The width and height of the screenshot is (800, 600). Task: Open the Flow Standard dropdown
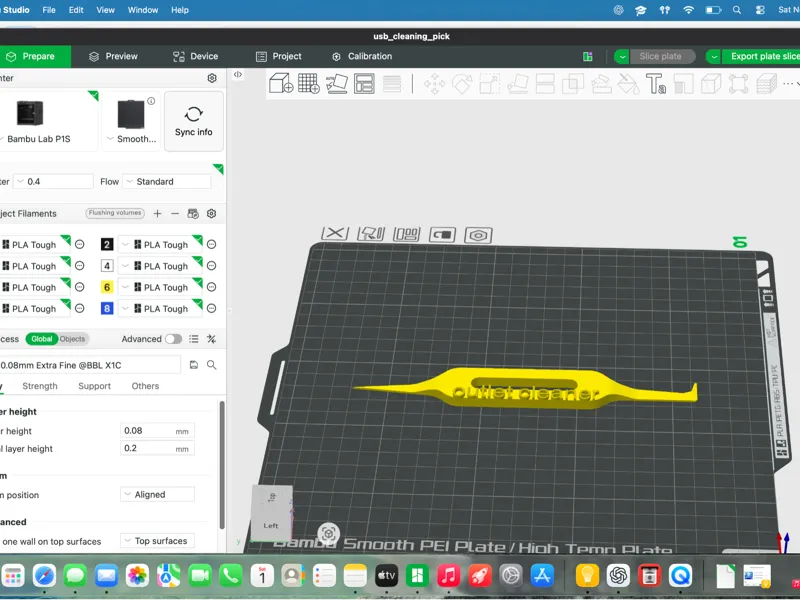167,182
